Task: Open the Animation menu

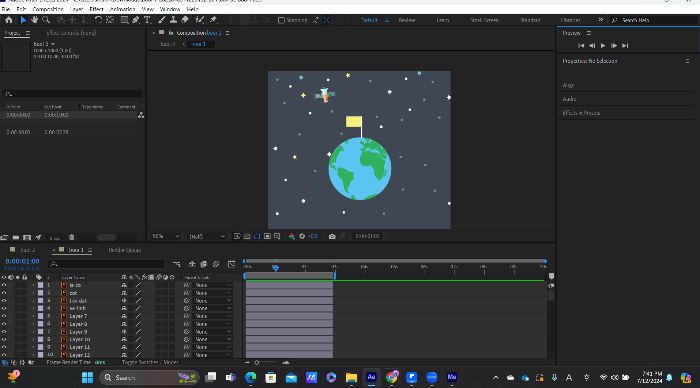Action: pos(123,9)
